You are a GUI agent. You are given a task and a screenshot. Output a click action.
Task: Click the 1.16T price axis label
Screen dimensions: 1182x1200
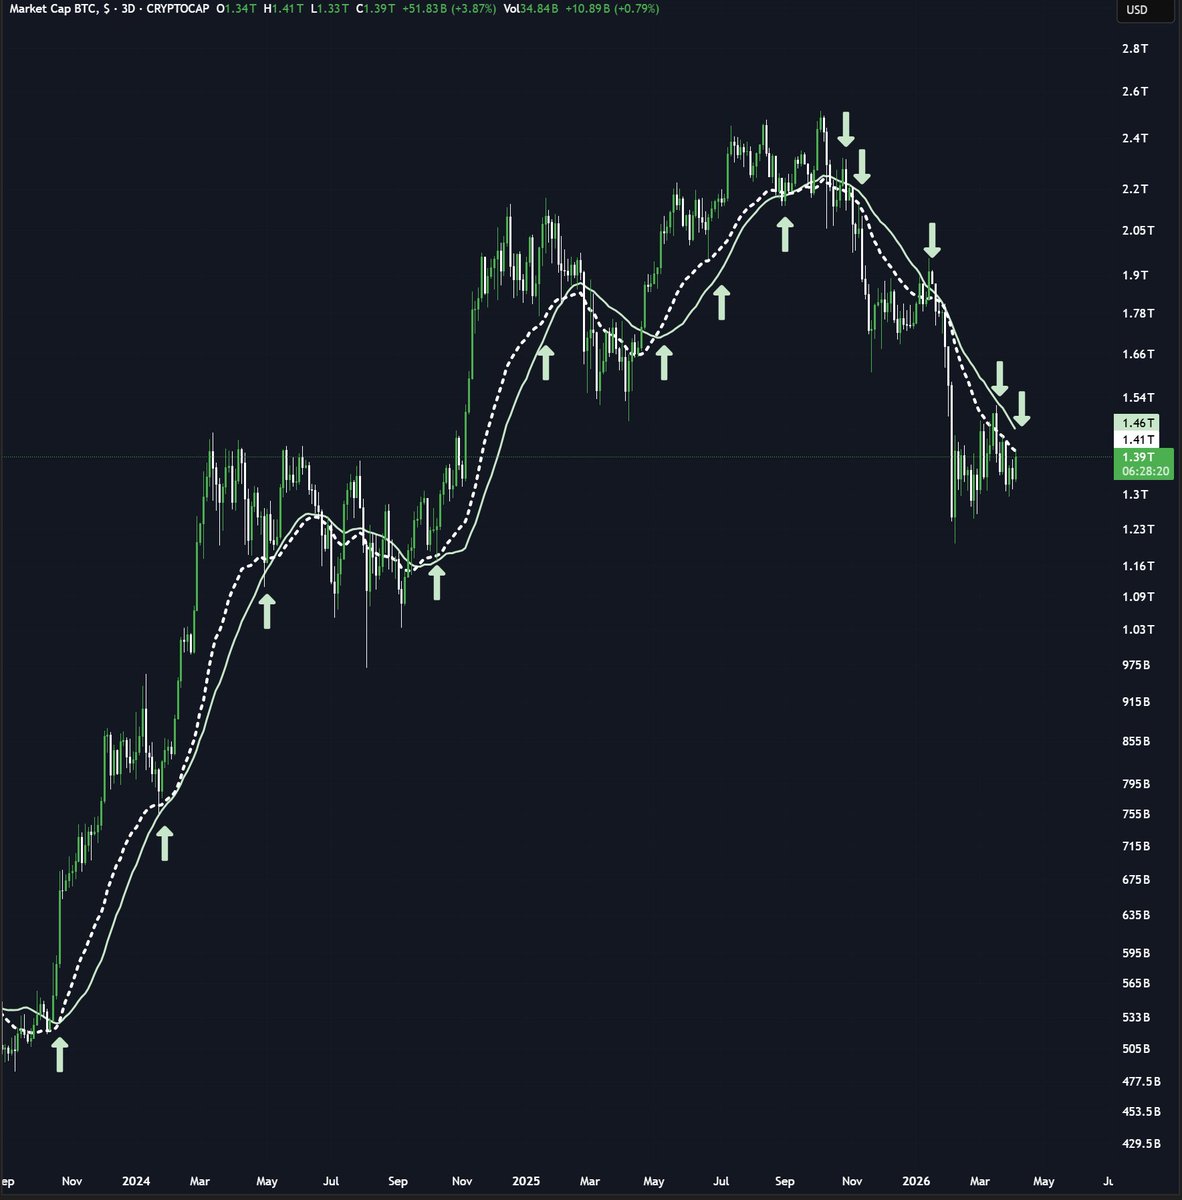click(x=1138, y=566)
